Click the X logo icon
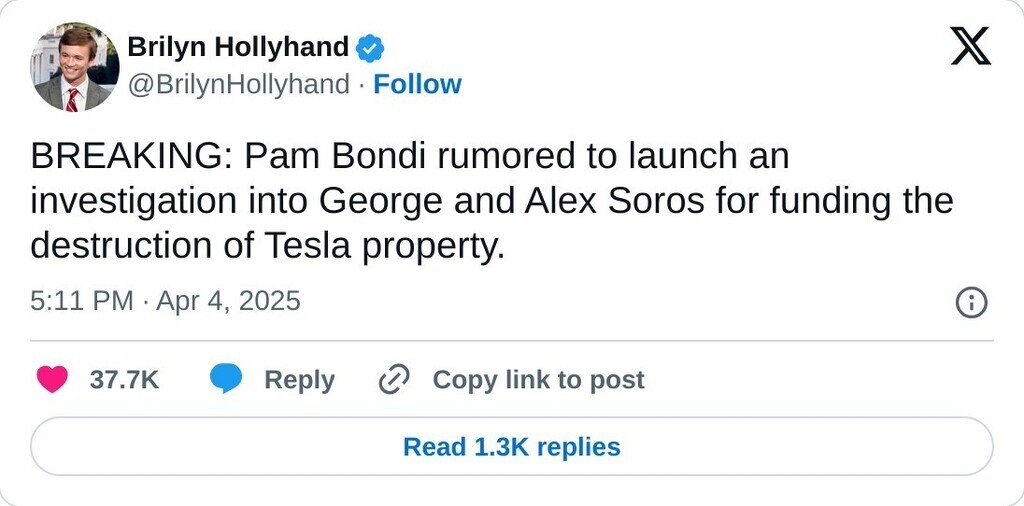Viewport: 1024px width, 506px height. 970,46
